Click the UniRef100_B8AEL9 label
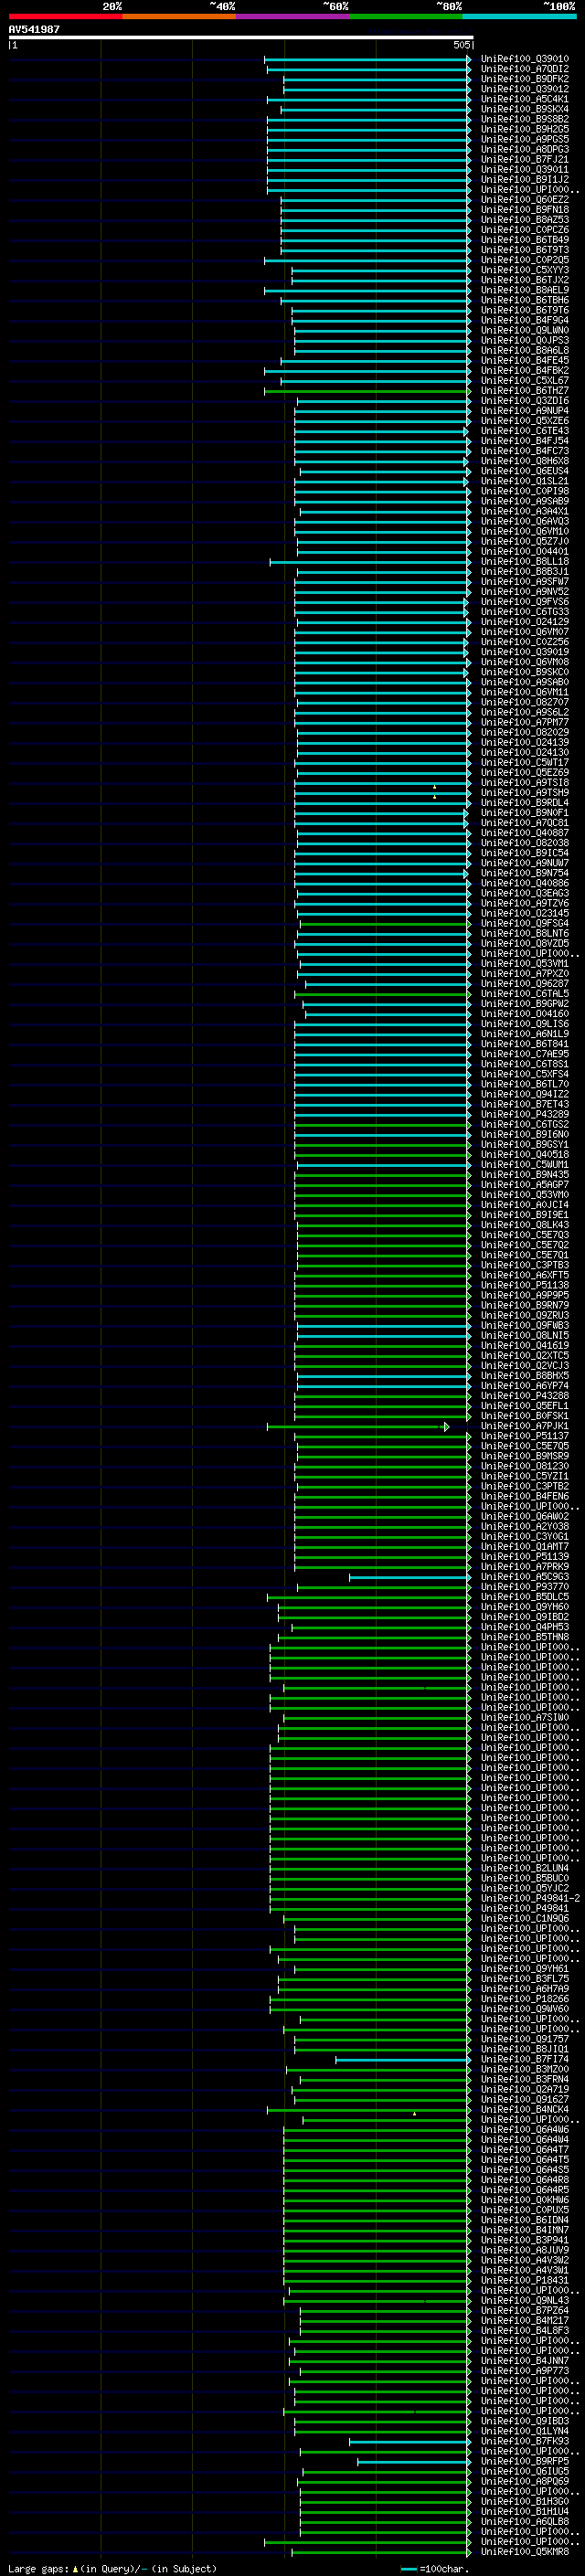Viewport: 585px width, 2576px height. 525,290
